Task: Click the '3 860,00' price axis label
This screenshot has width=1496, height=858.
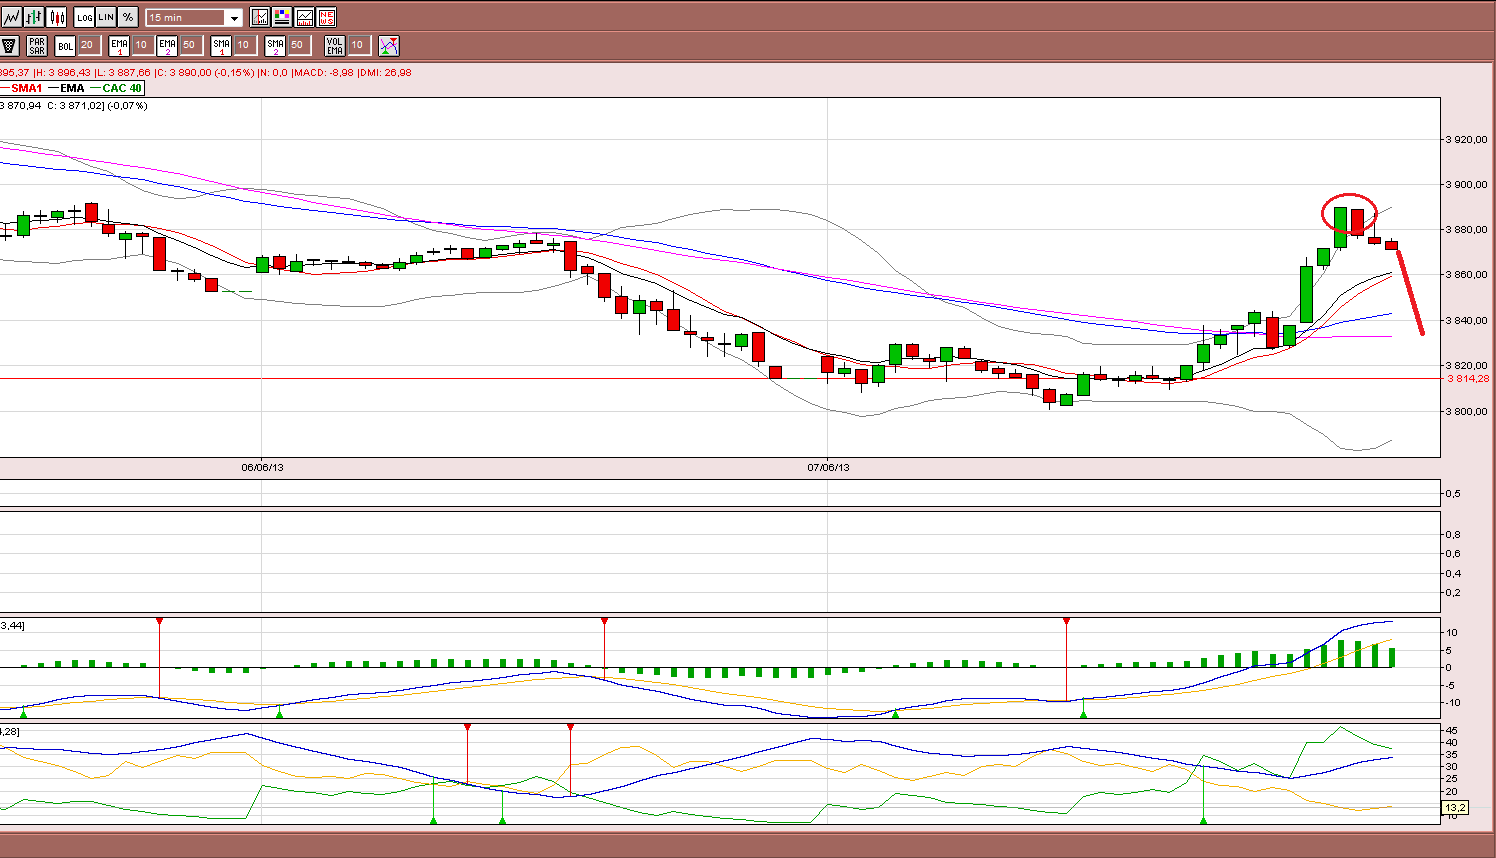Action: coord(1468,275)
